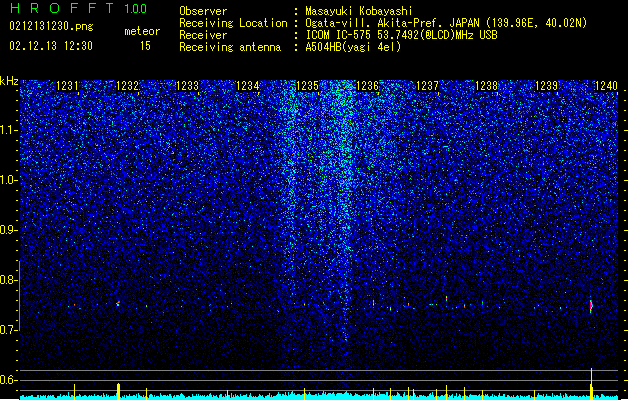This screenshot has height=400, width=629.
Task: Click the 1240 time label
Action: 606,86
